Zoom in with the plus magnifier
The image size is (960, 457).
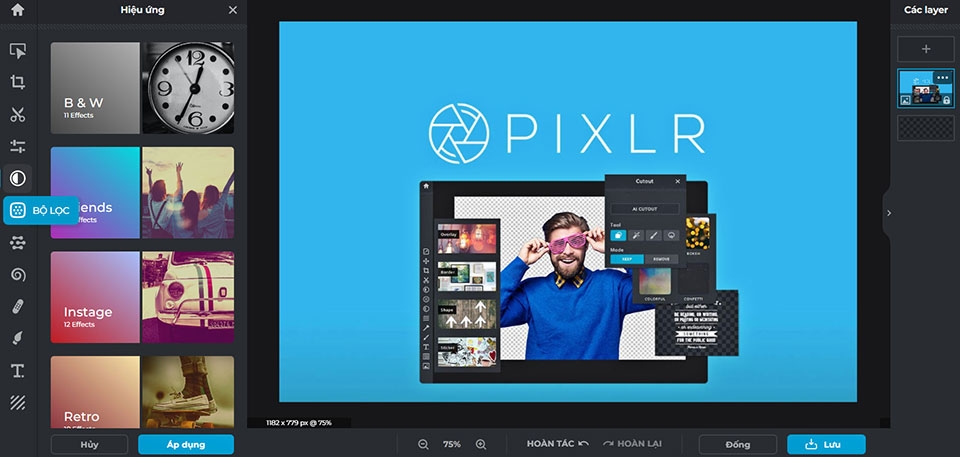click(x=481, y=444)
